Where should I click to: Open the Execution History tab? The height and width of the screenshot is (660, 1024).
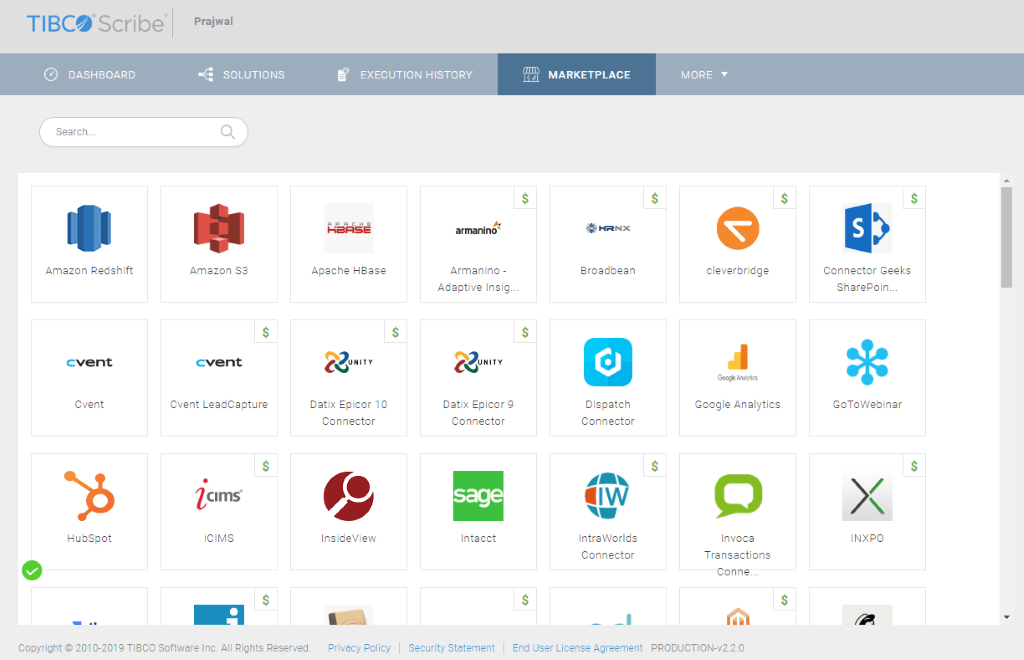pos(405,74)
